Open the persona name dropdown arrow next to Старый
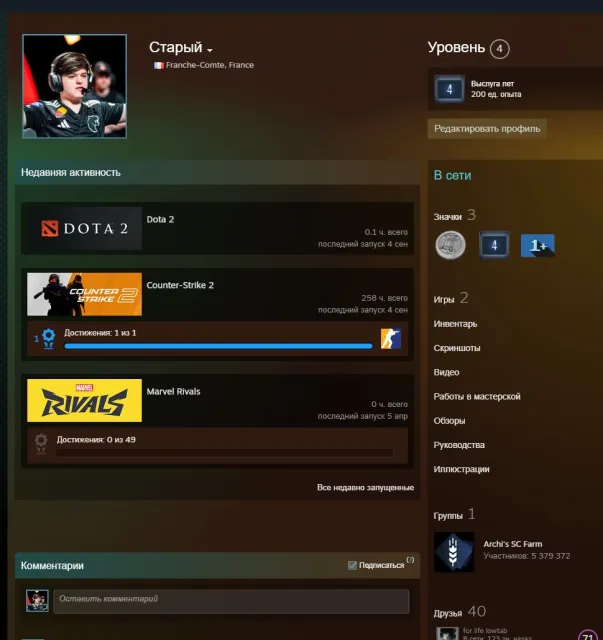Image resolution: width=603 pixels, height=640 pixels. [210, 50]
